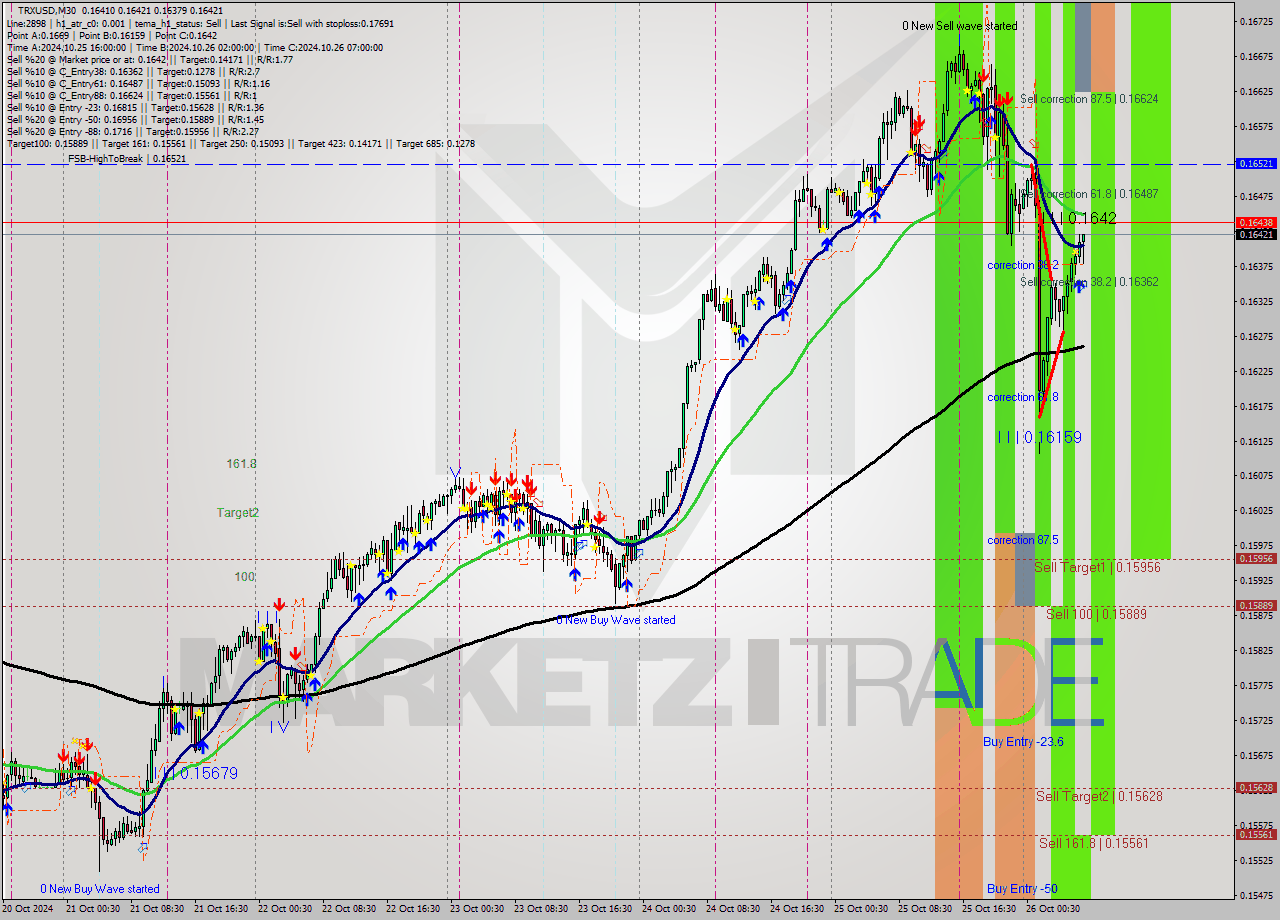Select 'Sell correction 87.5 | 0.16624' label

tap(1089, 99)
